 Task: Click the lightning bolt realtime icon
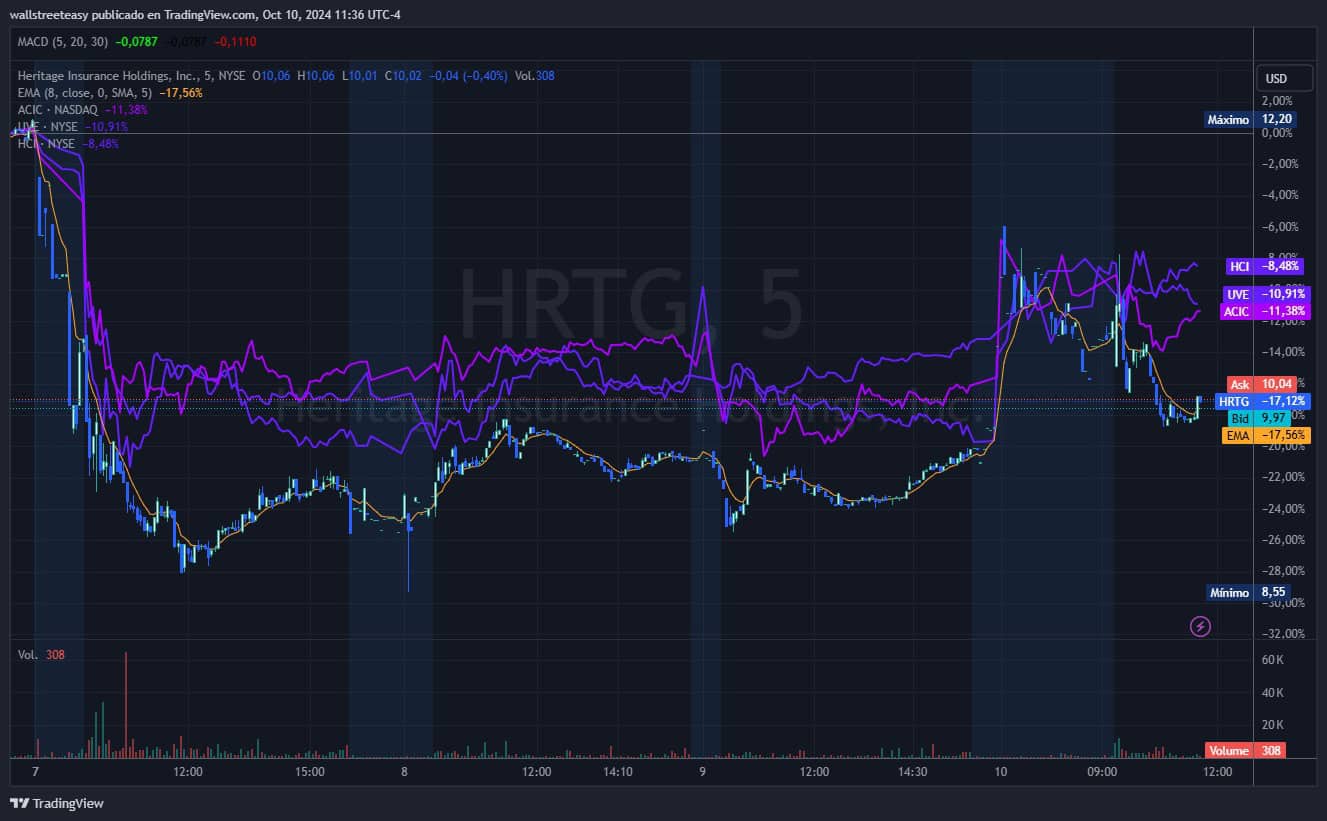(1201, 626)
